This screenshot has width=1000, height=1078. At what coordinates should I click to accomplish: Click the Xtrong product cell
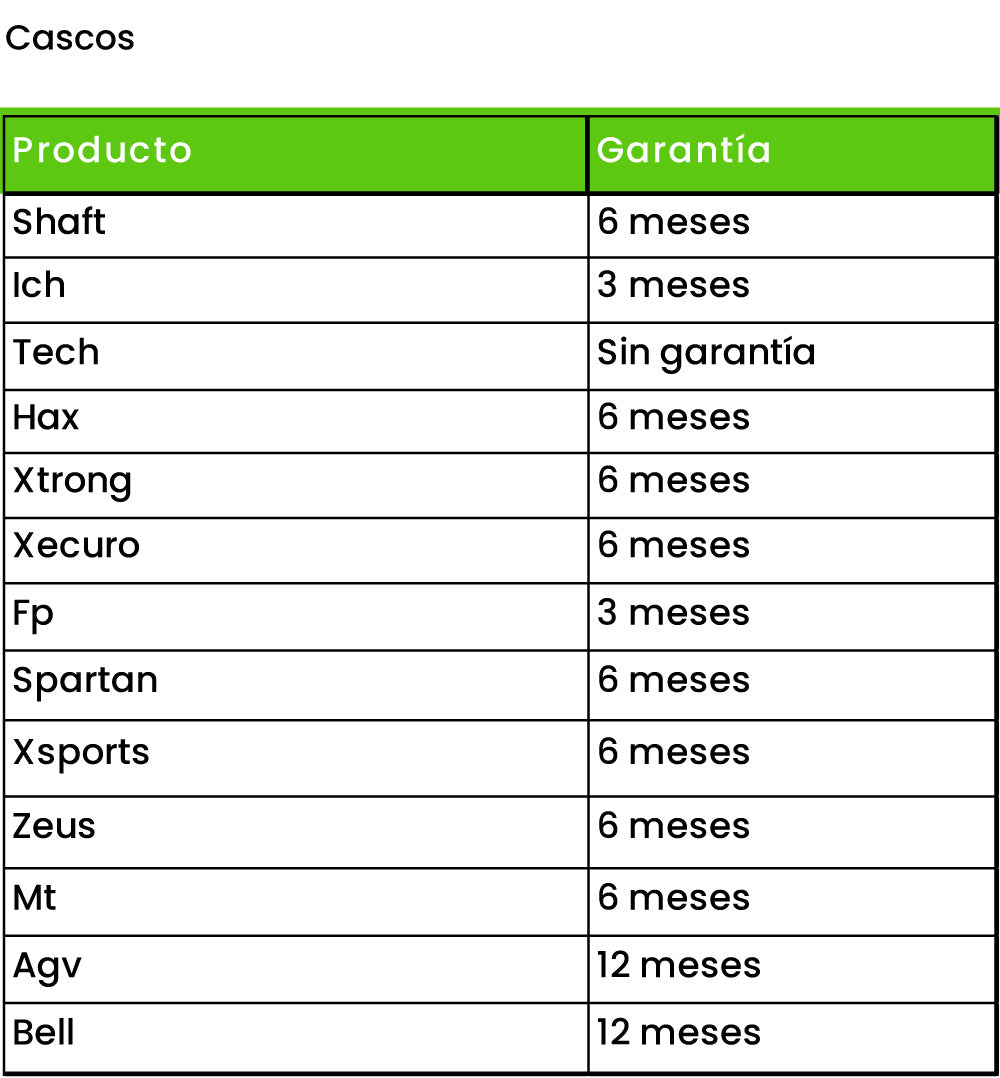coord(296,485)
